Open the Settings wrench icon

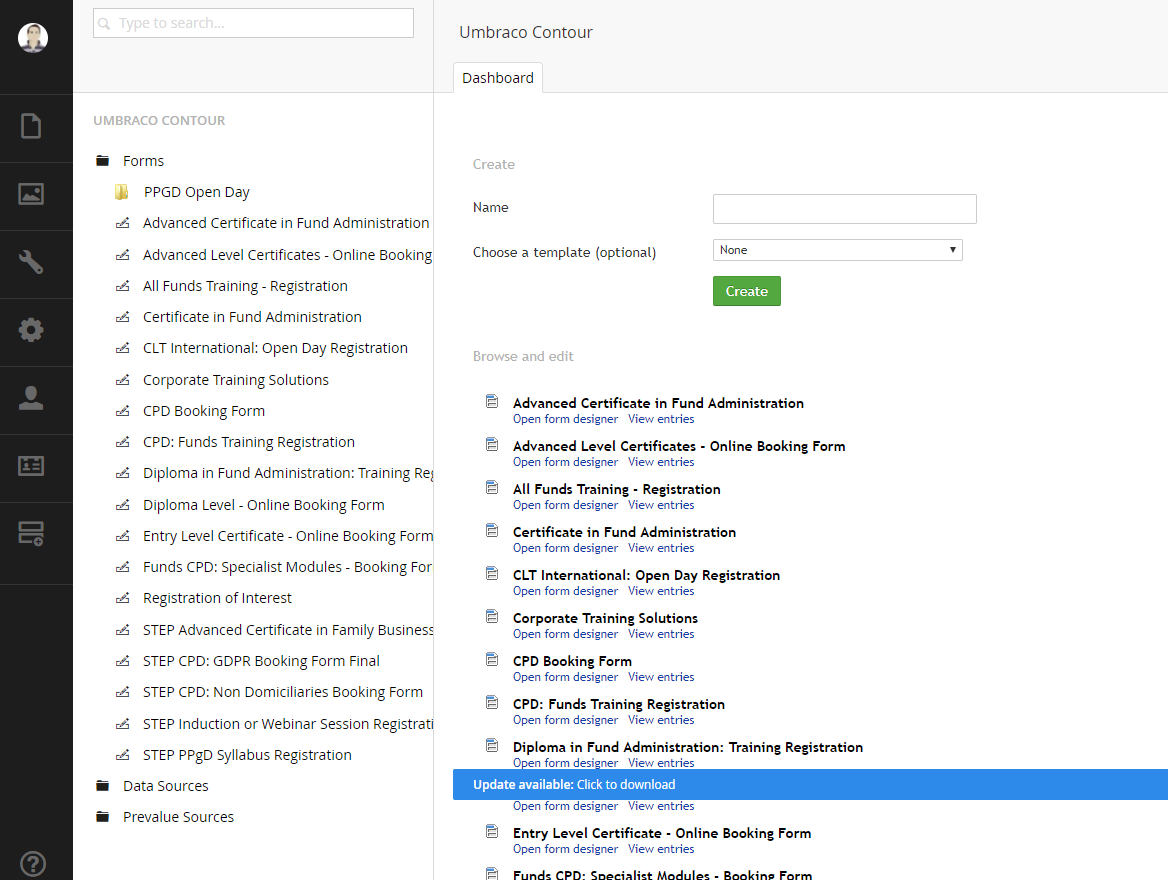pos(31,262)
